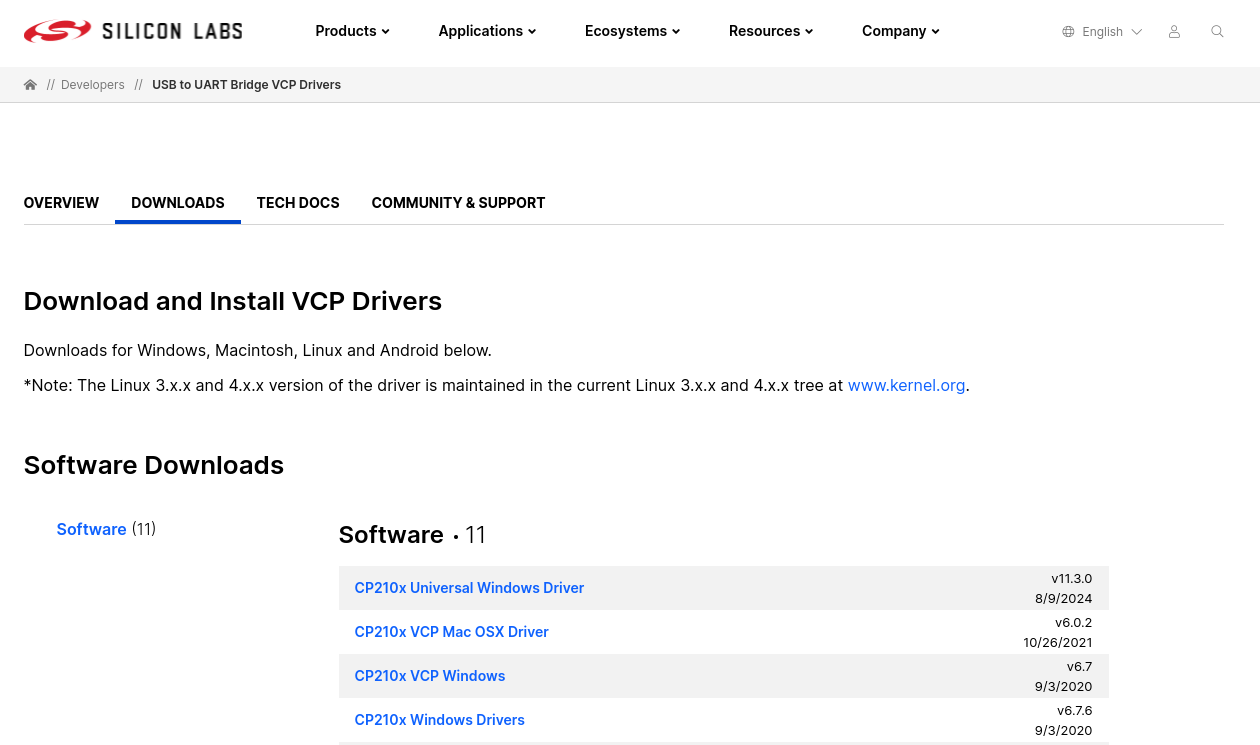Download CP210x Universal Windows Driver

[469, 588]
